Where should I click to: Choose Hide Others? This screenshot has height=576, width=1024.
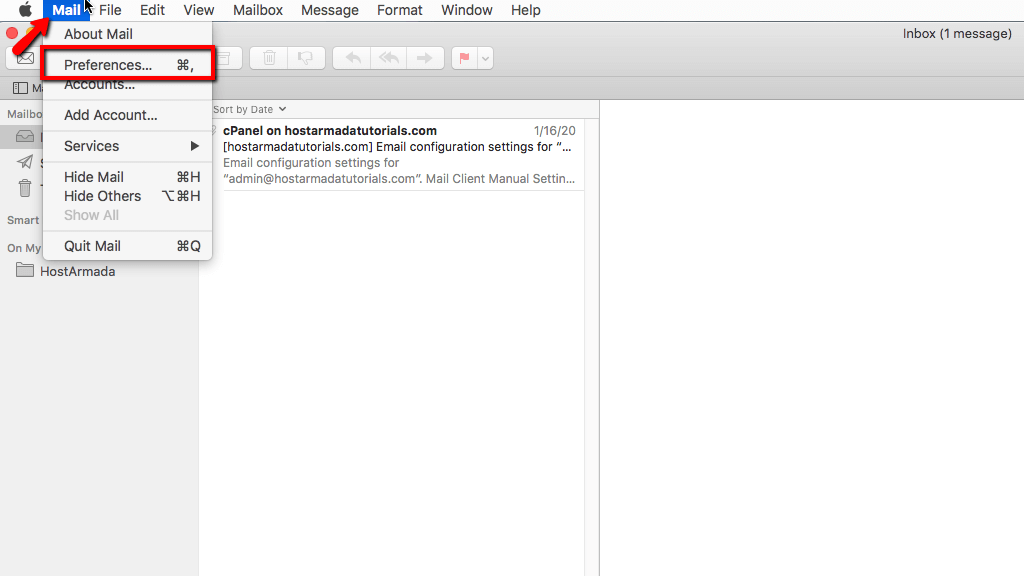point(127,196)
